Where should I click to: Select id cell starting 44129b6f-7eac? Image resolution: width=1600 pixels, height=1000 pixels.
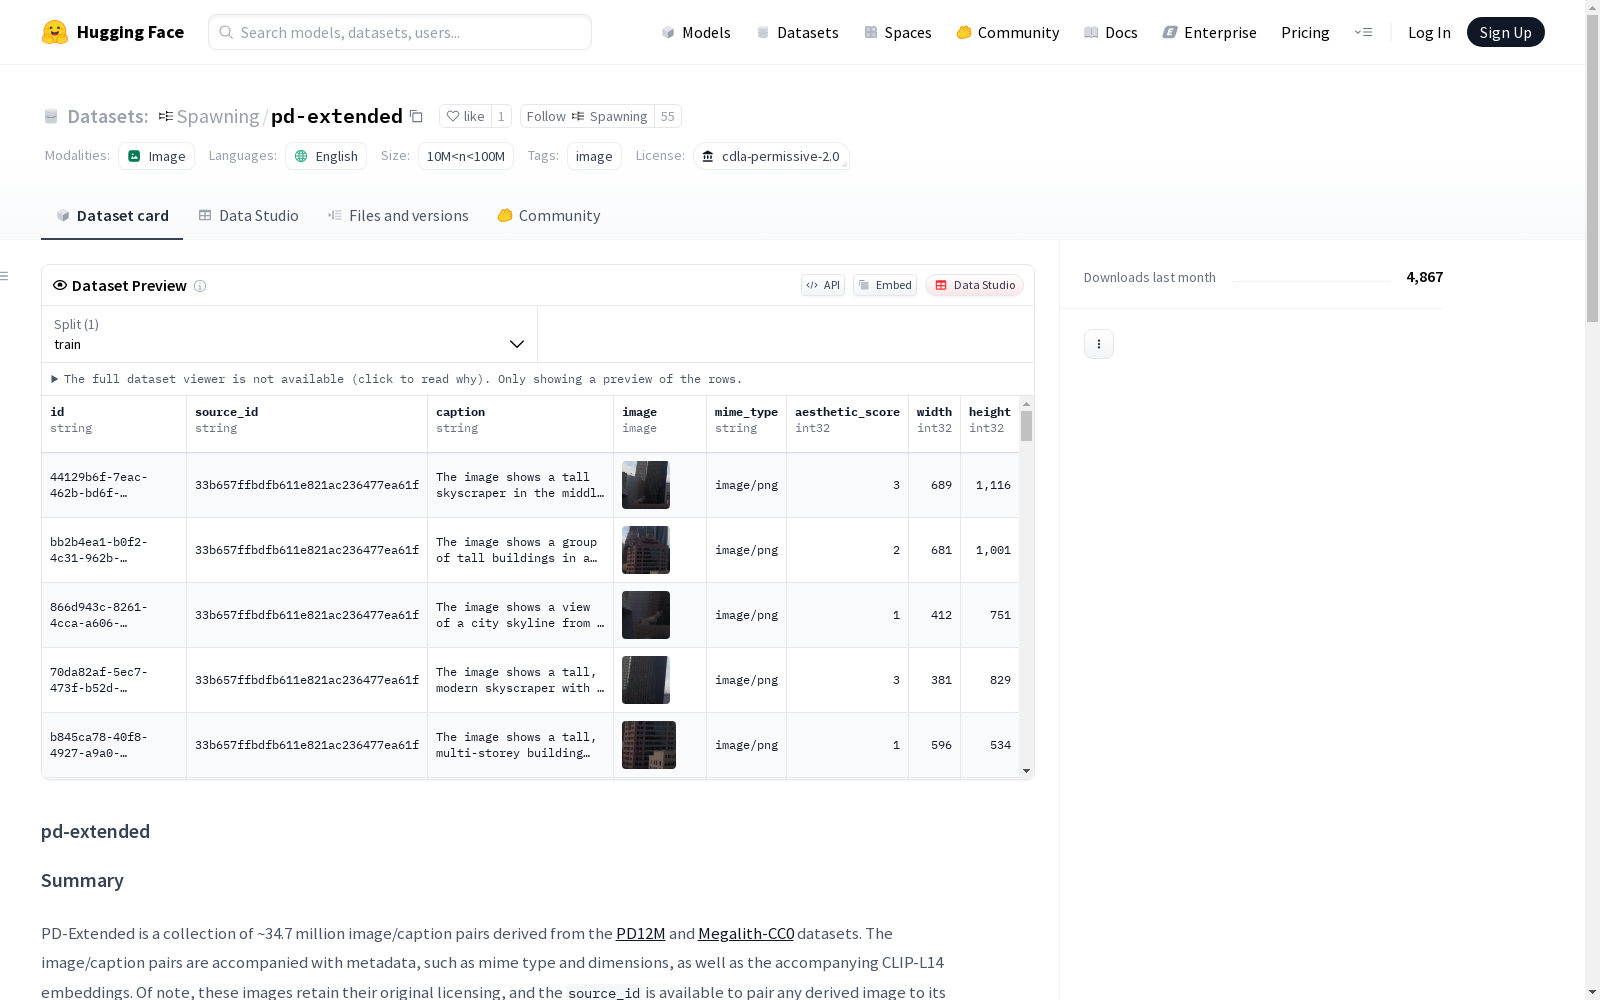tap(114, 485)
